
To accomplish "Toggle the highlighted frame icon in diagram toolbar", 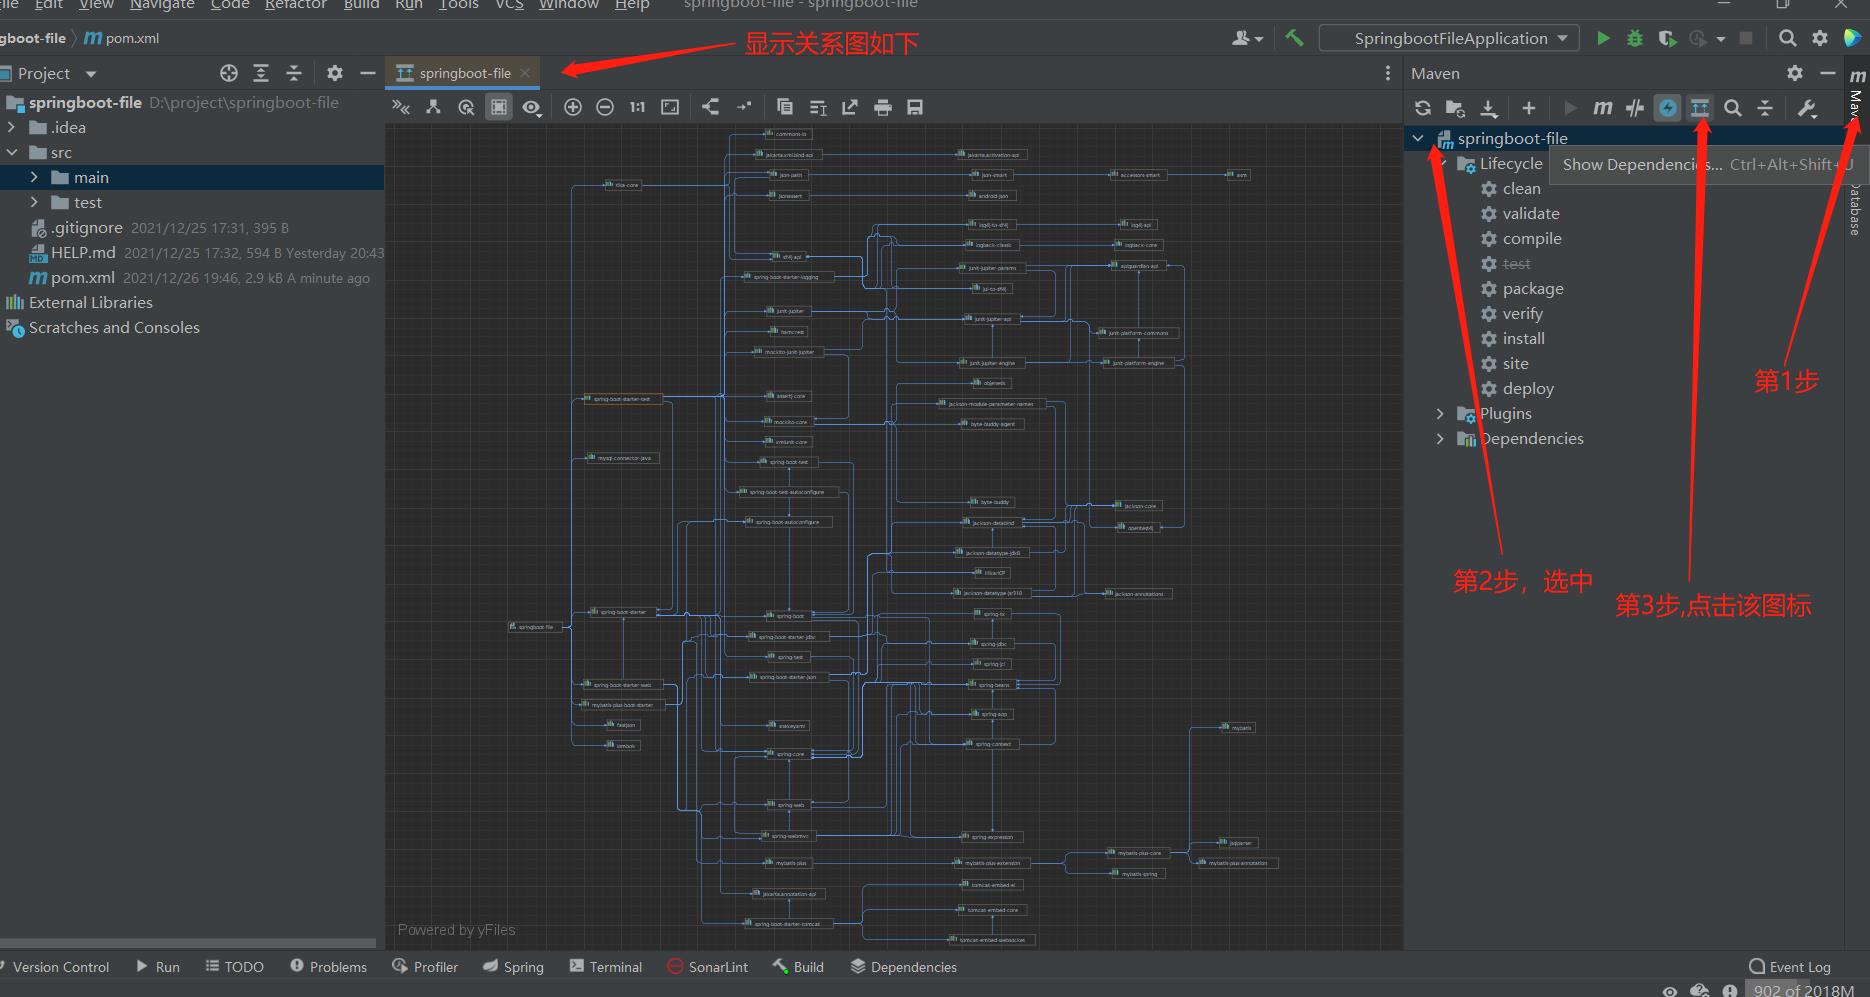I will [498, 107].
